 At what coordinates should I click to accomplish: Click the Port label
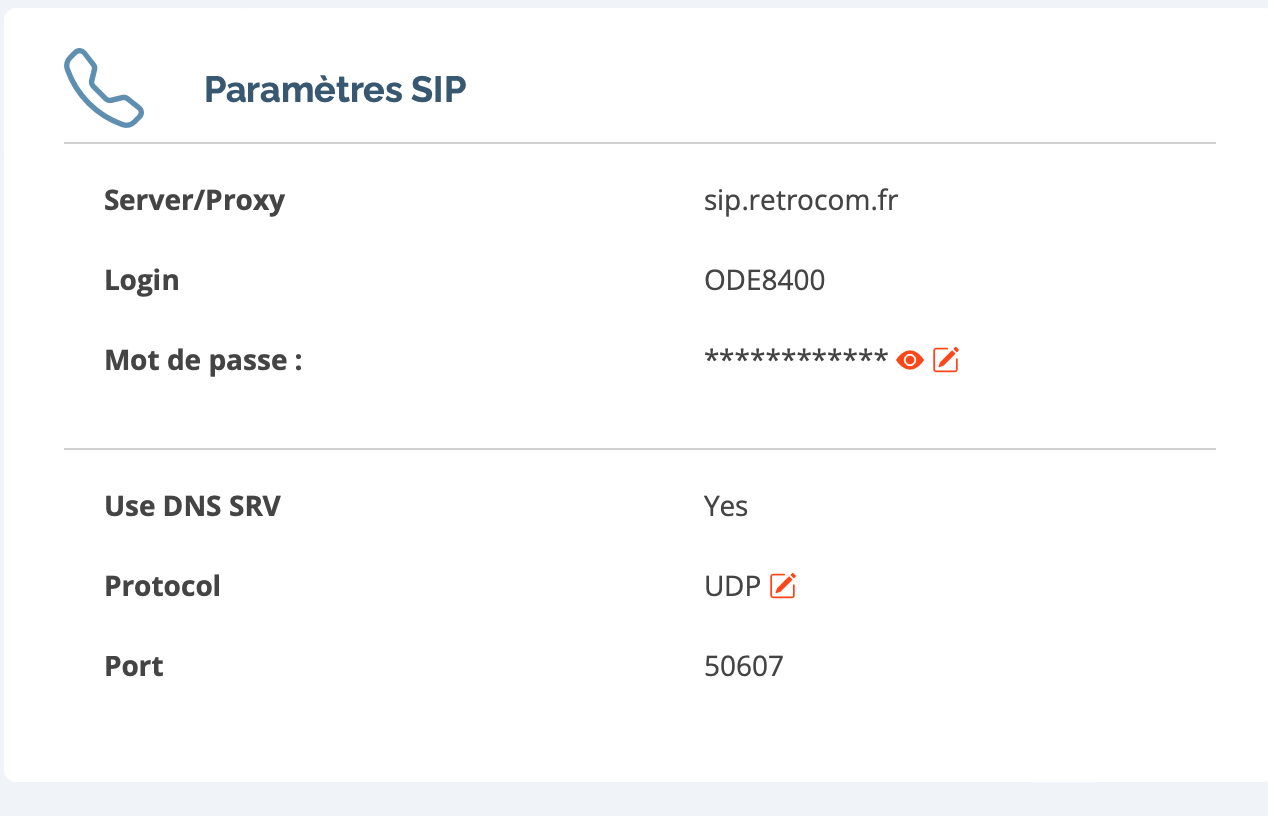[134, 666]
